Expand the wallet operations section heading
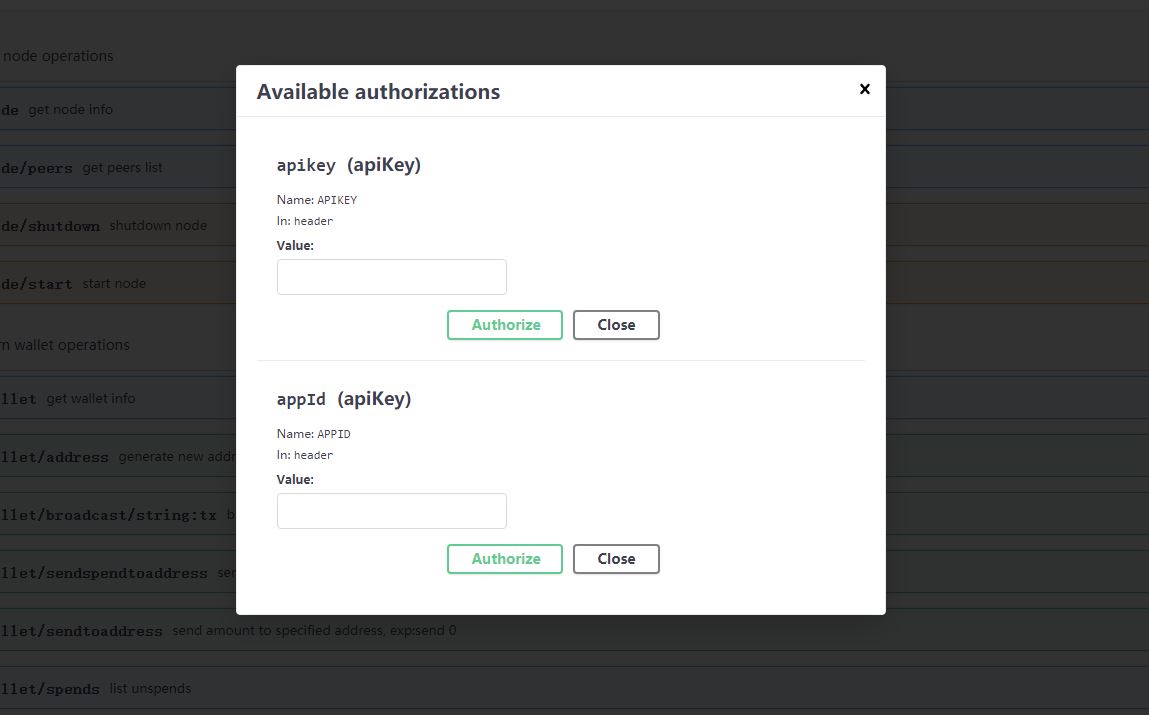The height and width of the screenshot is (715, 1149). (574, 345)
